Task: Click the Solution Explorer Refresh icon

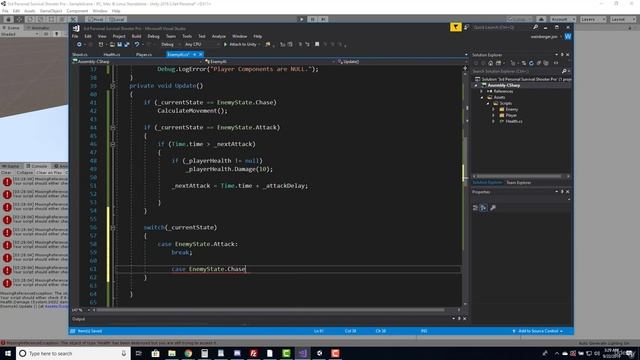Action: 531,63
